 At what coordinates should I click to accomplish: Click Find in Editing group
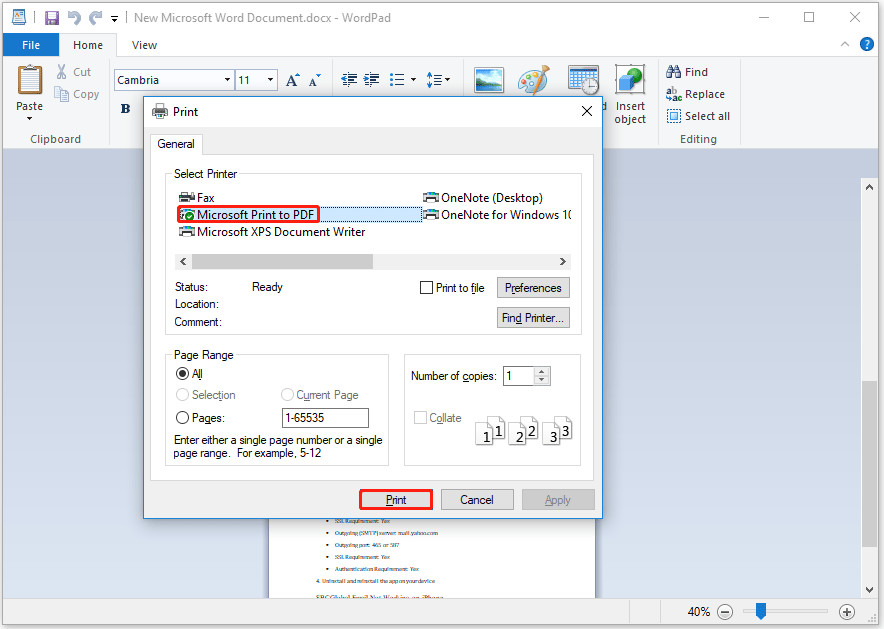tap(687, 72)
